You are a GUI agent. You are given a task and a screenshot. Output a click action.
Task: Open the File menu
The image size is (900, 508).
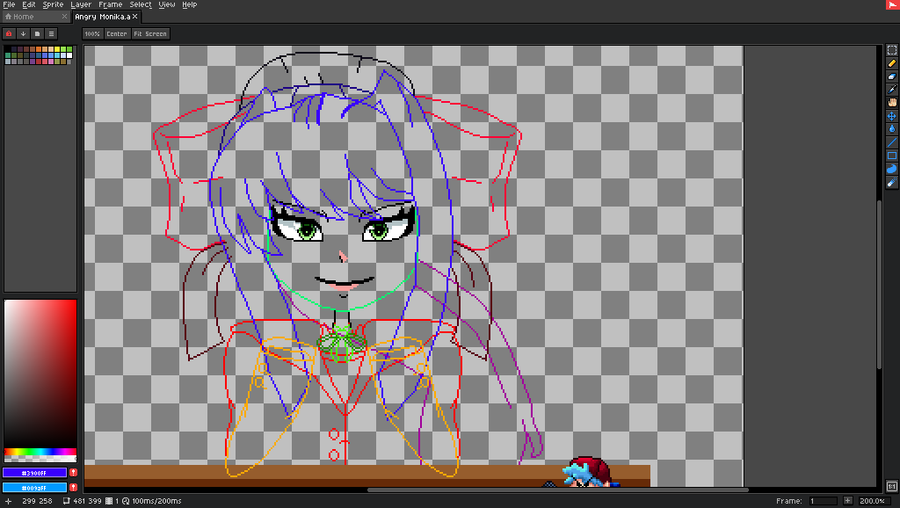point(9,5)
